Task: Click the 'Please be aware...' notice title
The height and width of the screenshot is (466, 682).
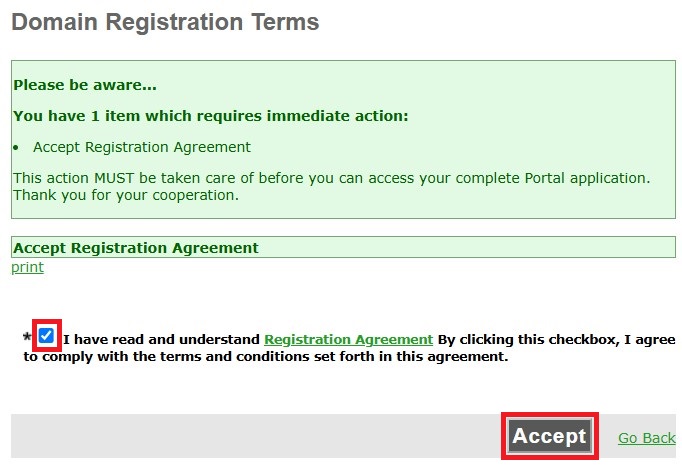Action: click(x=85, y=85)
